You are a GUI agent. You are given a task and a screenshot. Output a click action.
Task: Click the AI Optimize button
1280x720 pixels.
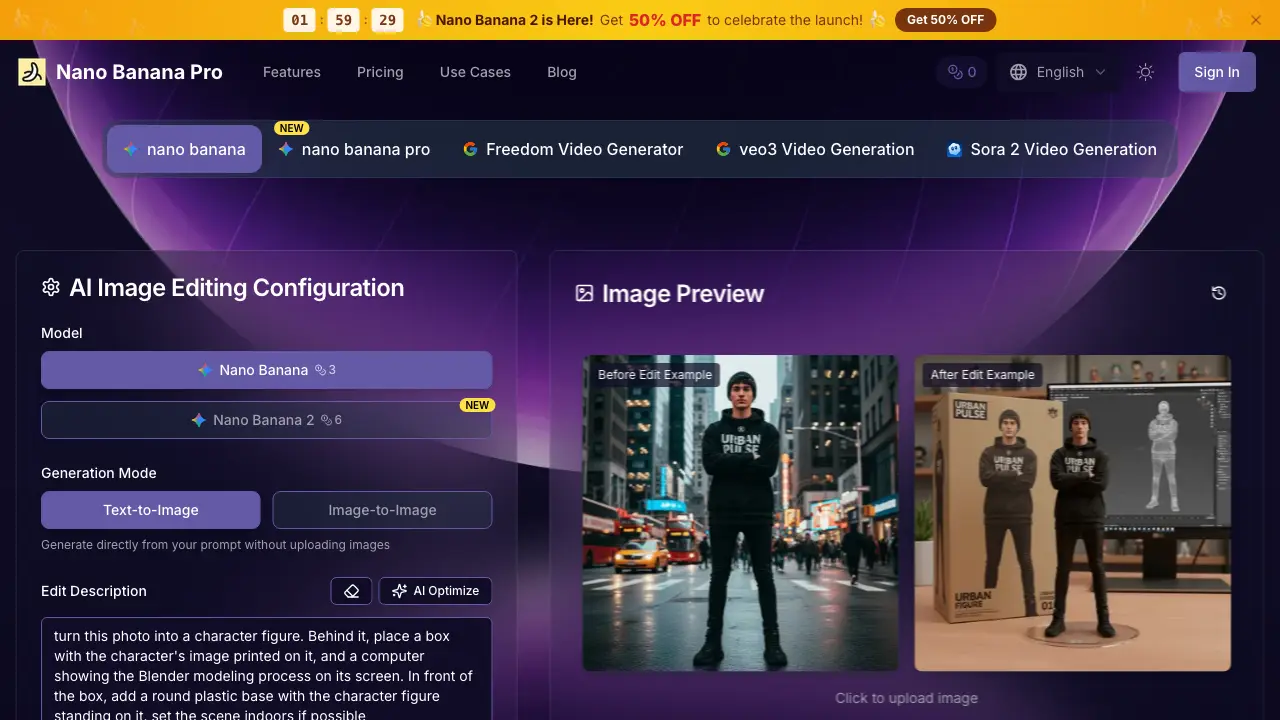click(435, 591)
